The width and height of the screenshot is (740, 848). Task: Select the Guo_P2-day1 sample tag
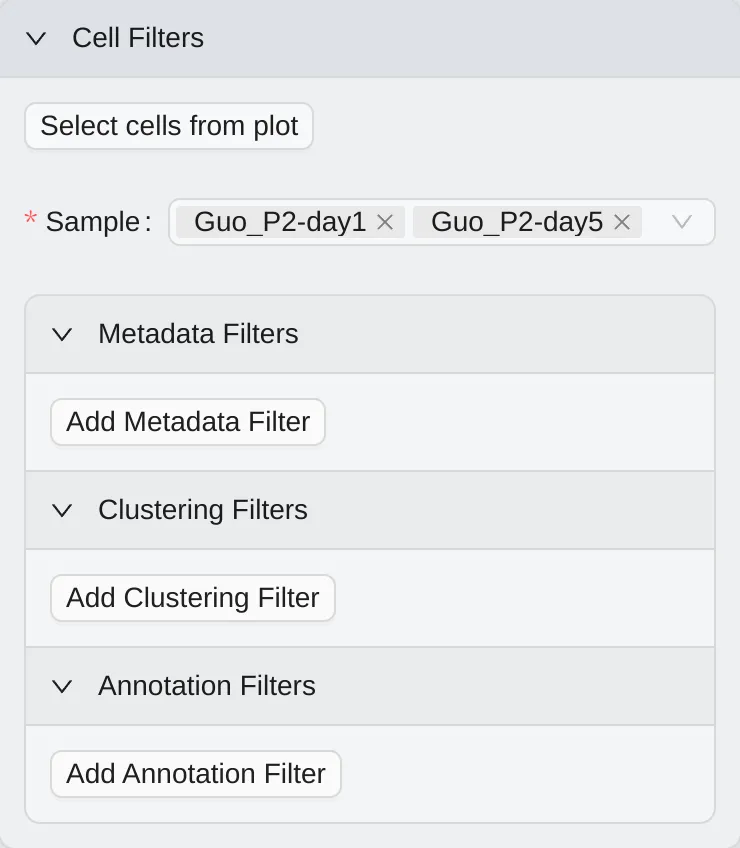tap(278, 222)
